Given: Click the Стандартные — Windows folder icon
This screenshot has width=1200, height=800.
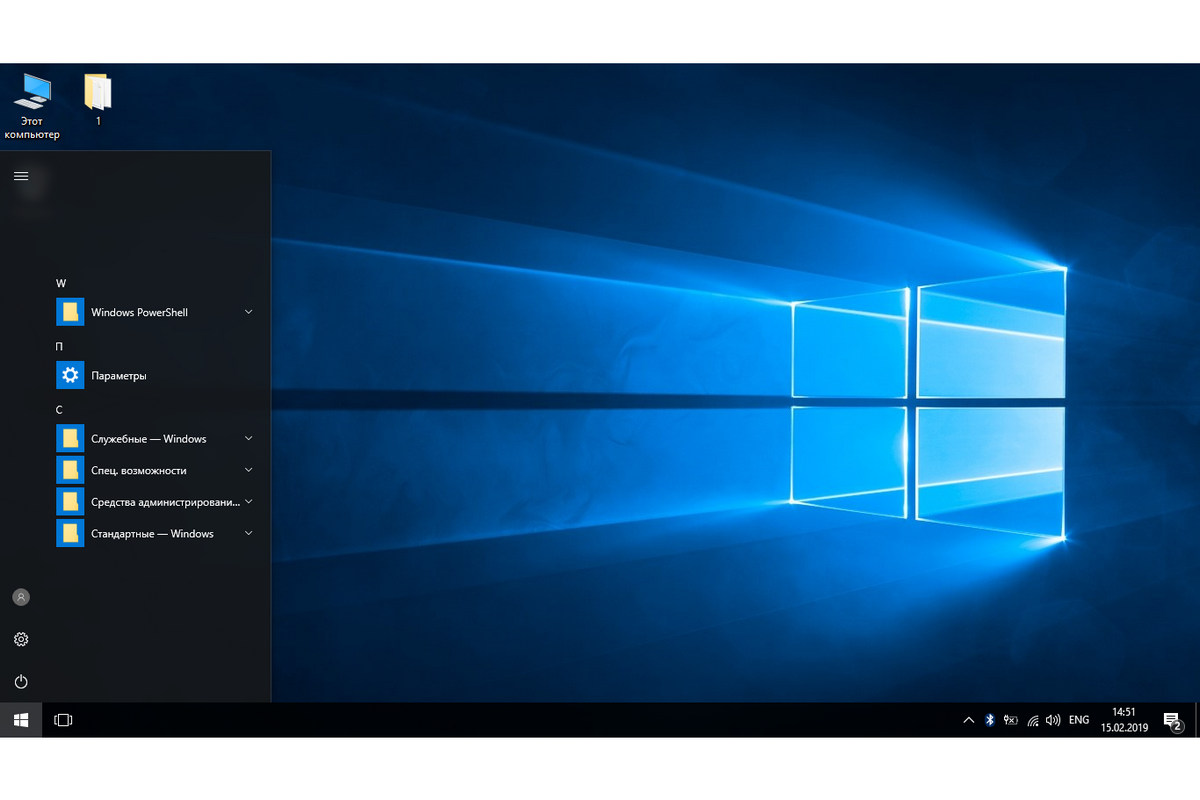Looking at the screenshot, I should pos(70,534).
